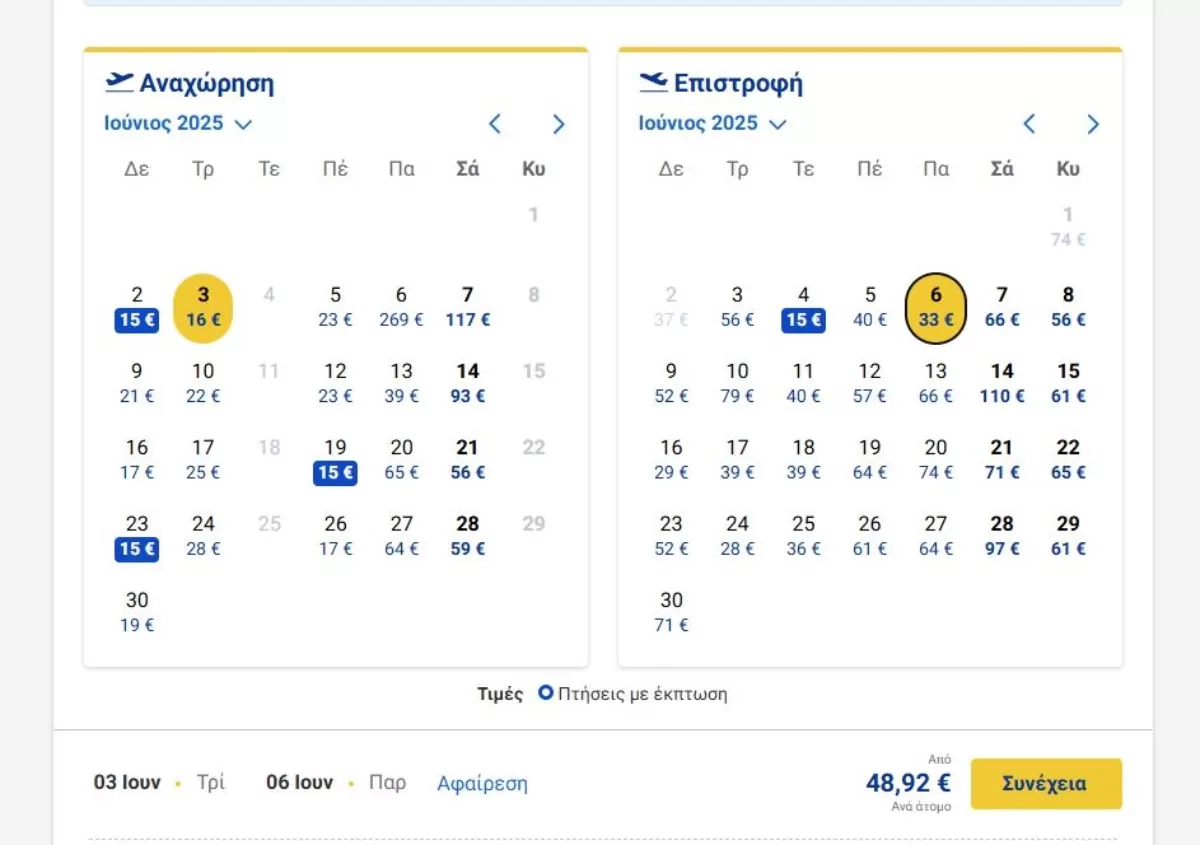Open the return Ιούνιος 2025 month dropdown
This screenshot has height=845, width=1200.
(x=712, y=124)
